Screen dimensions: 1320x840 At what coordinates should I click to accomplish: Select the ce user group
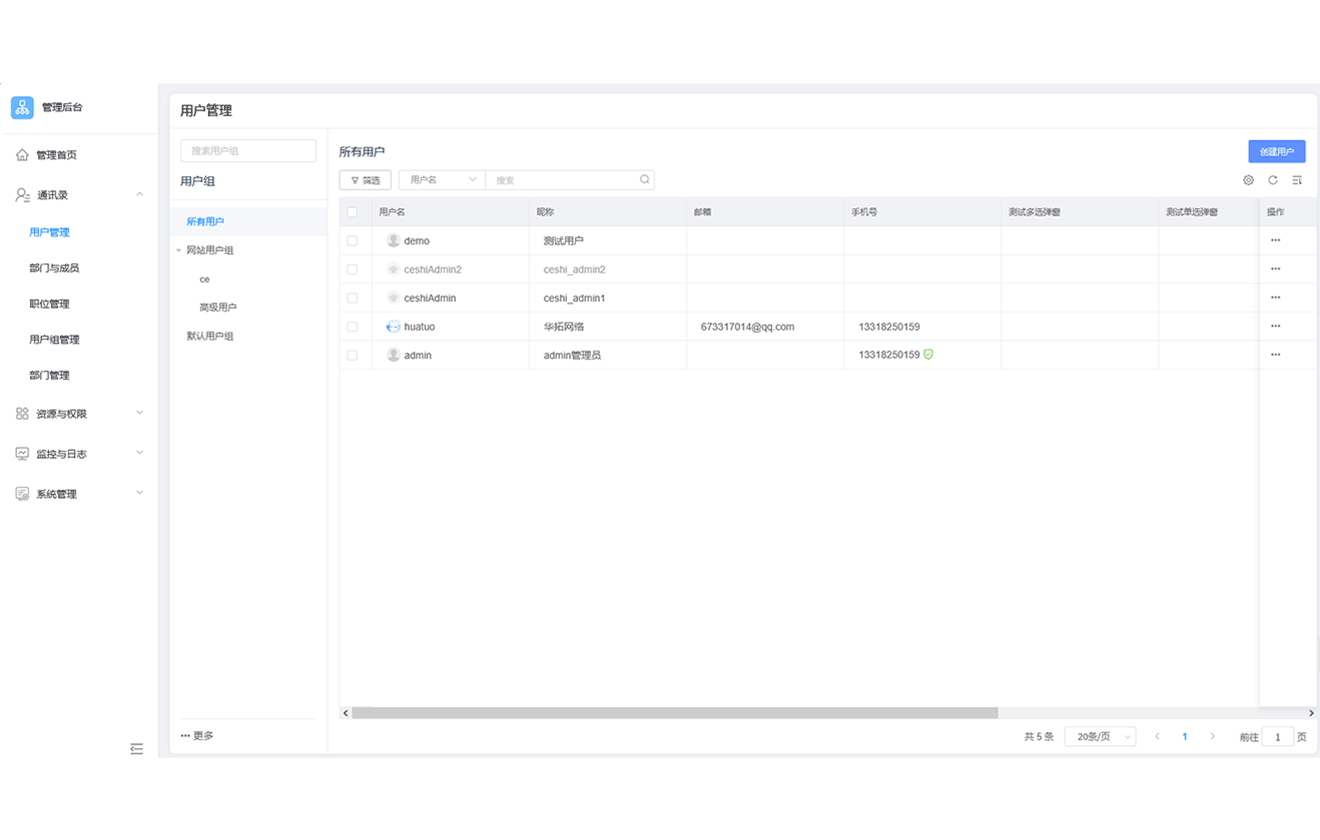pos(205,279)
